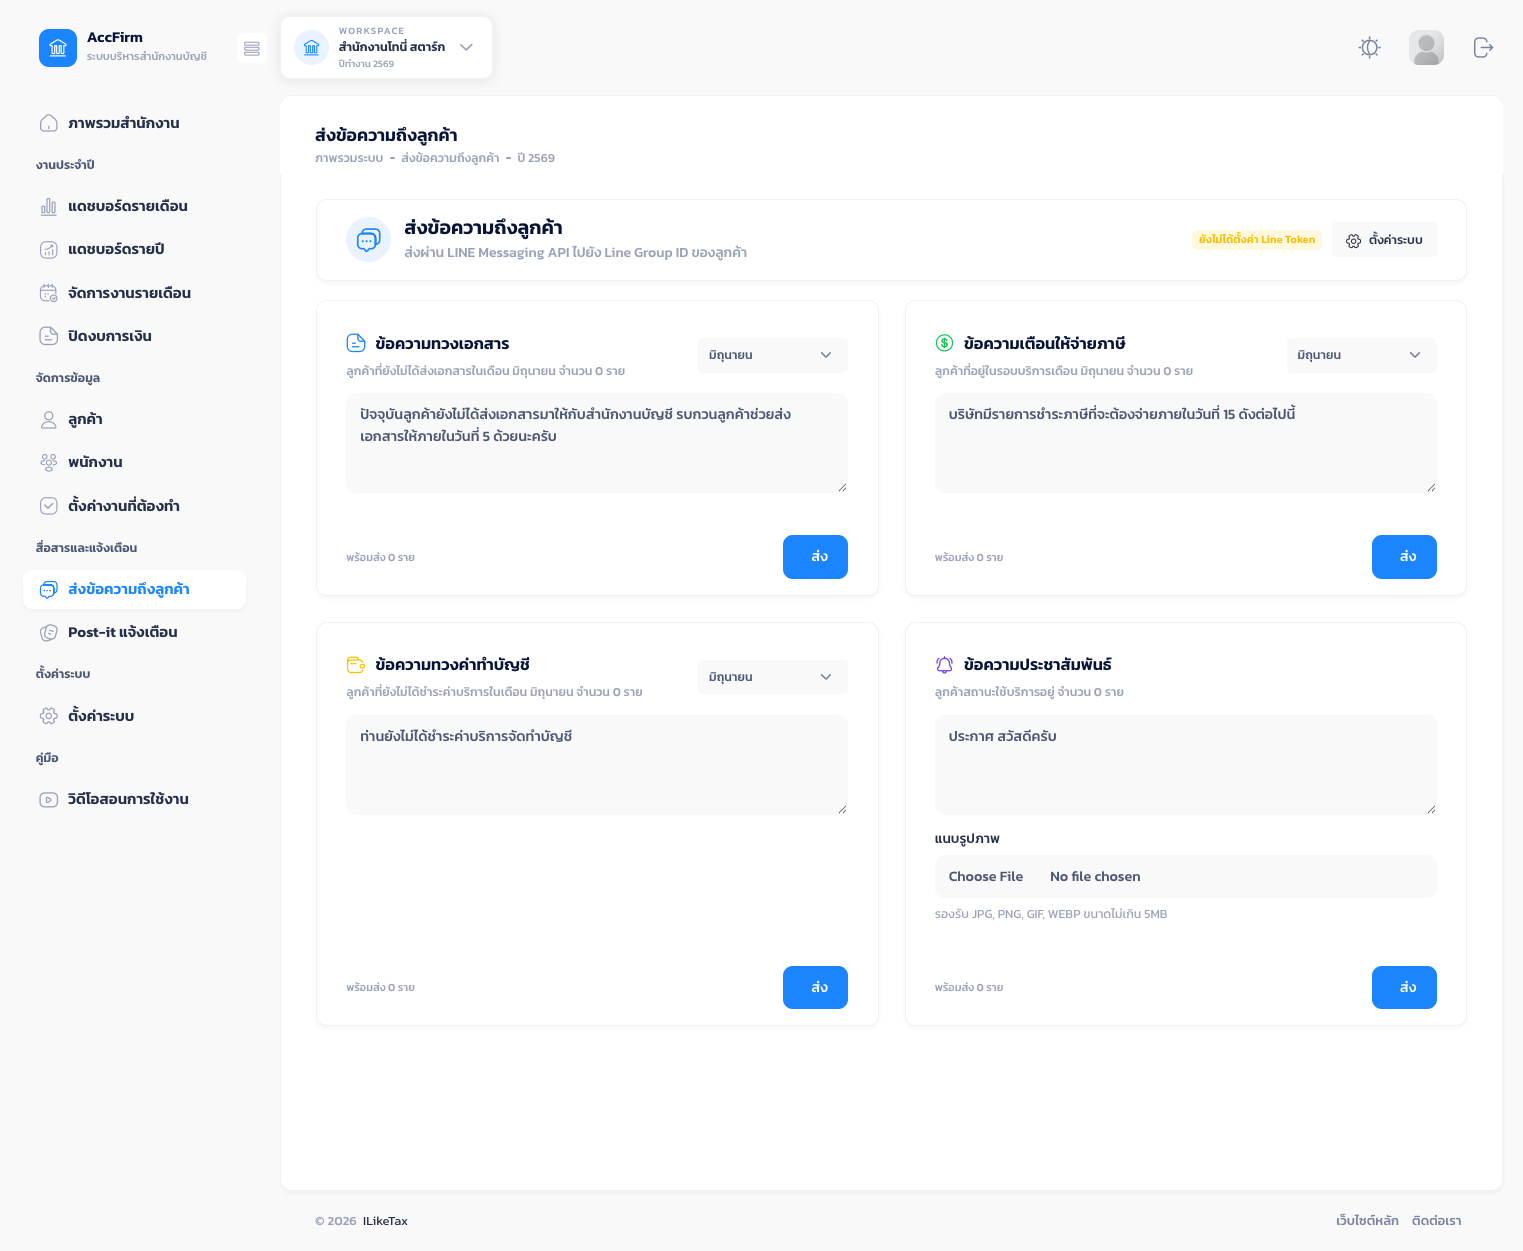Send the ข้อความประชาสัมพันธ์ message
The width and height of the screenshot is (1523, 1251).
point(1404,987)
